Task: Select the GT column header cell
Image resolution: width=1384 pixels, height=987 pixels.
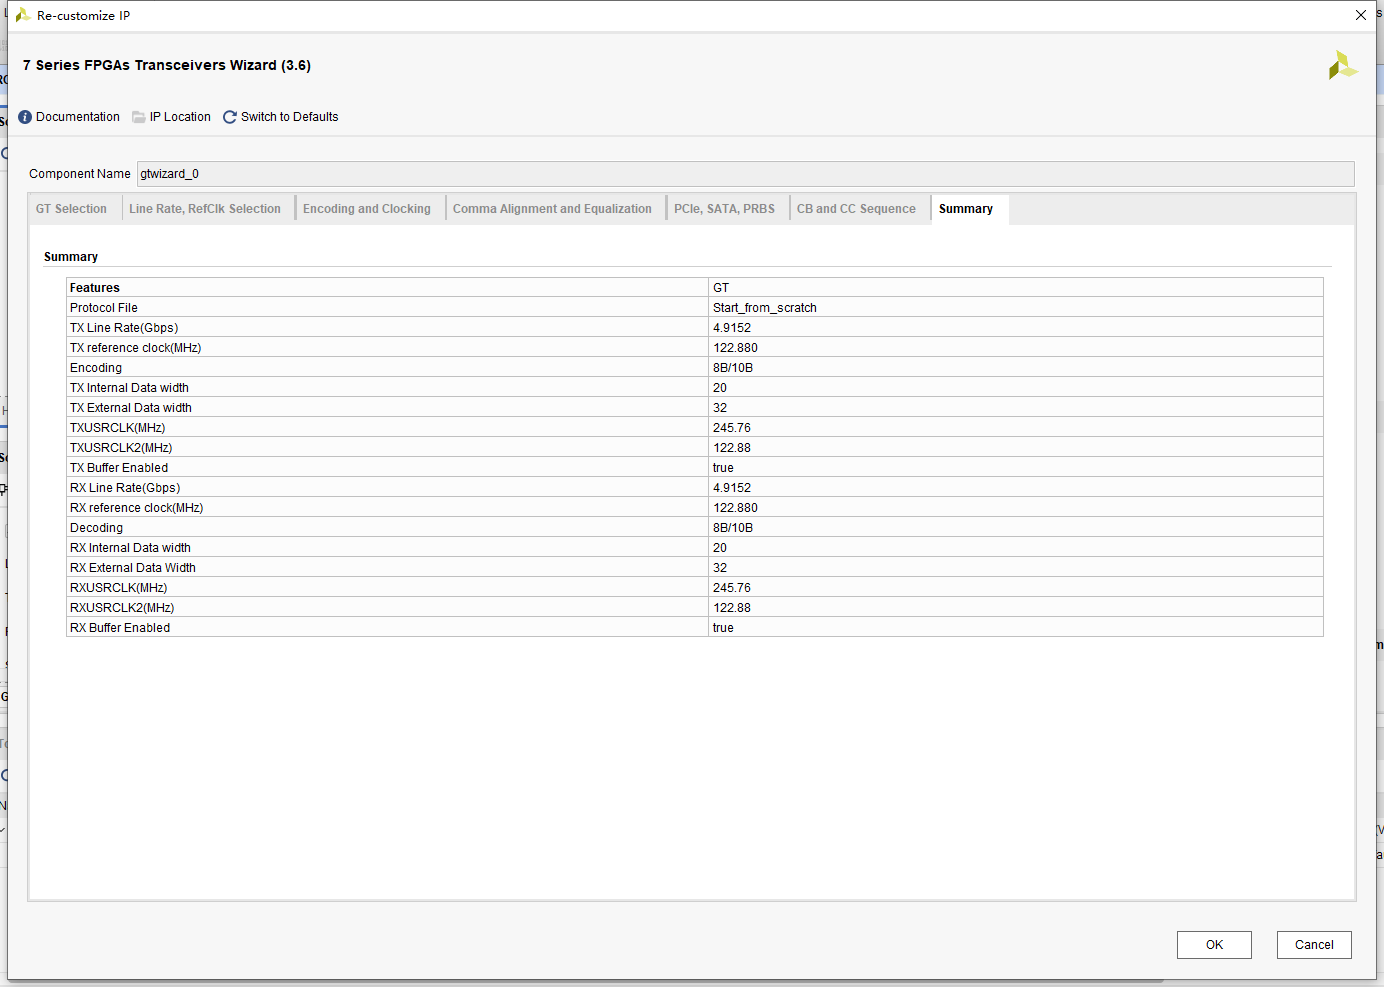Action: 1016,288
